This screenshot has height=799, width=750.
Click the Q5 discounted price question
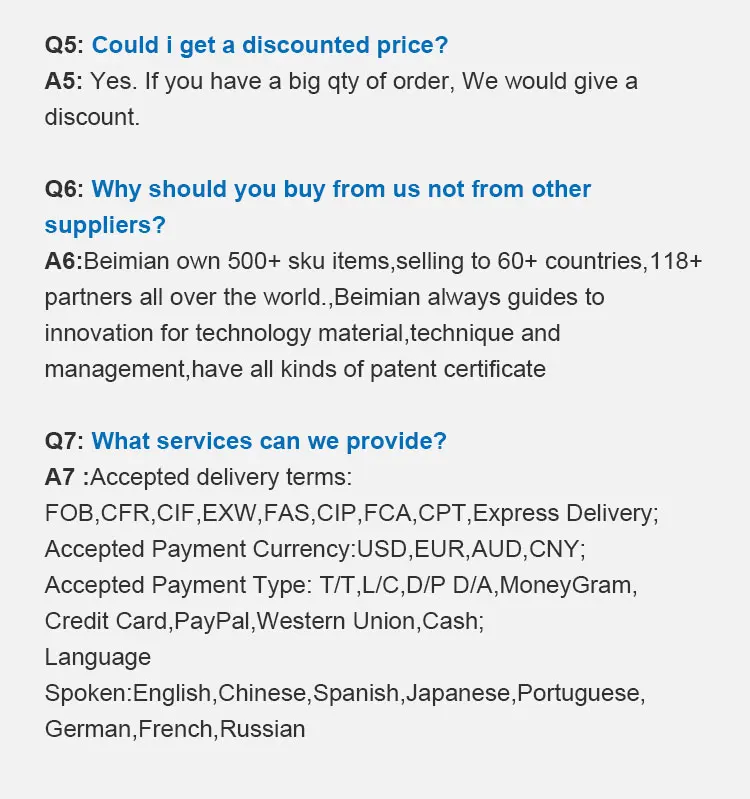tap(270, 45)
